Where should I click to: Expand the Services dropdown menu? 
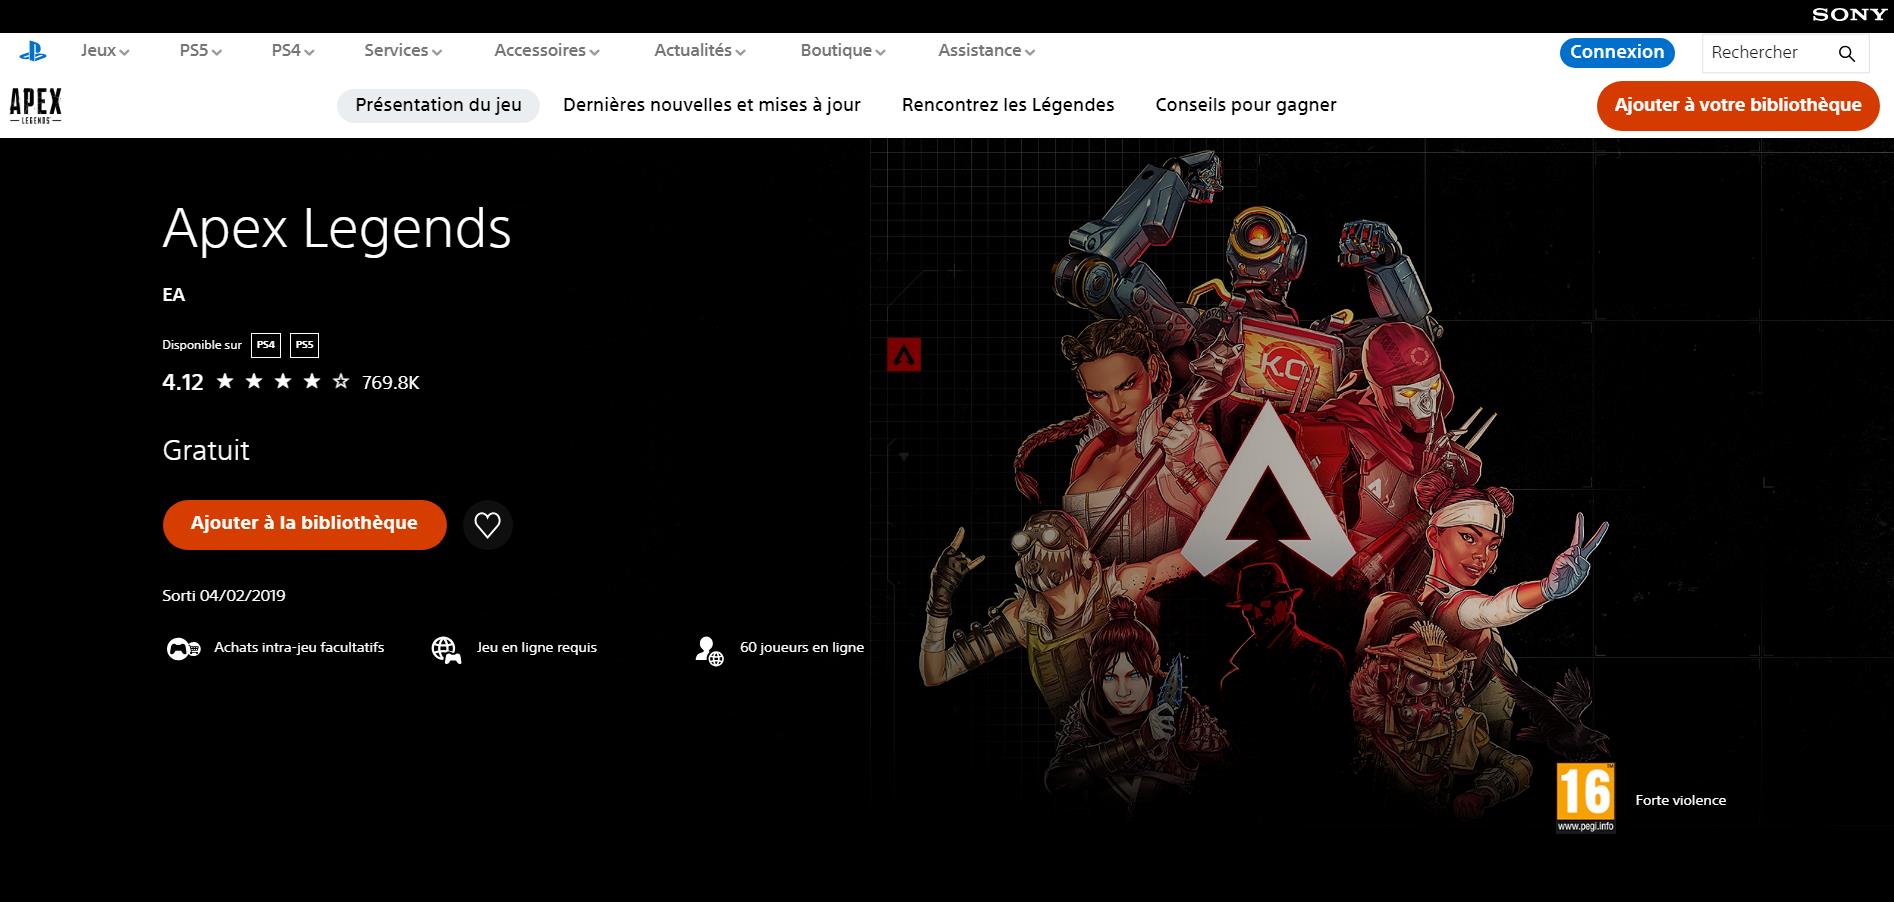coord(401,50)
